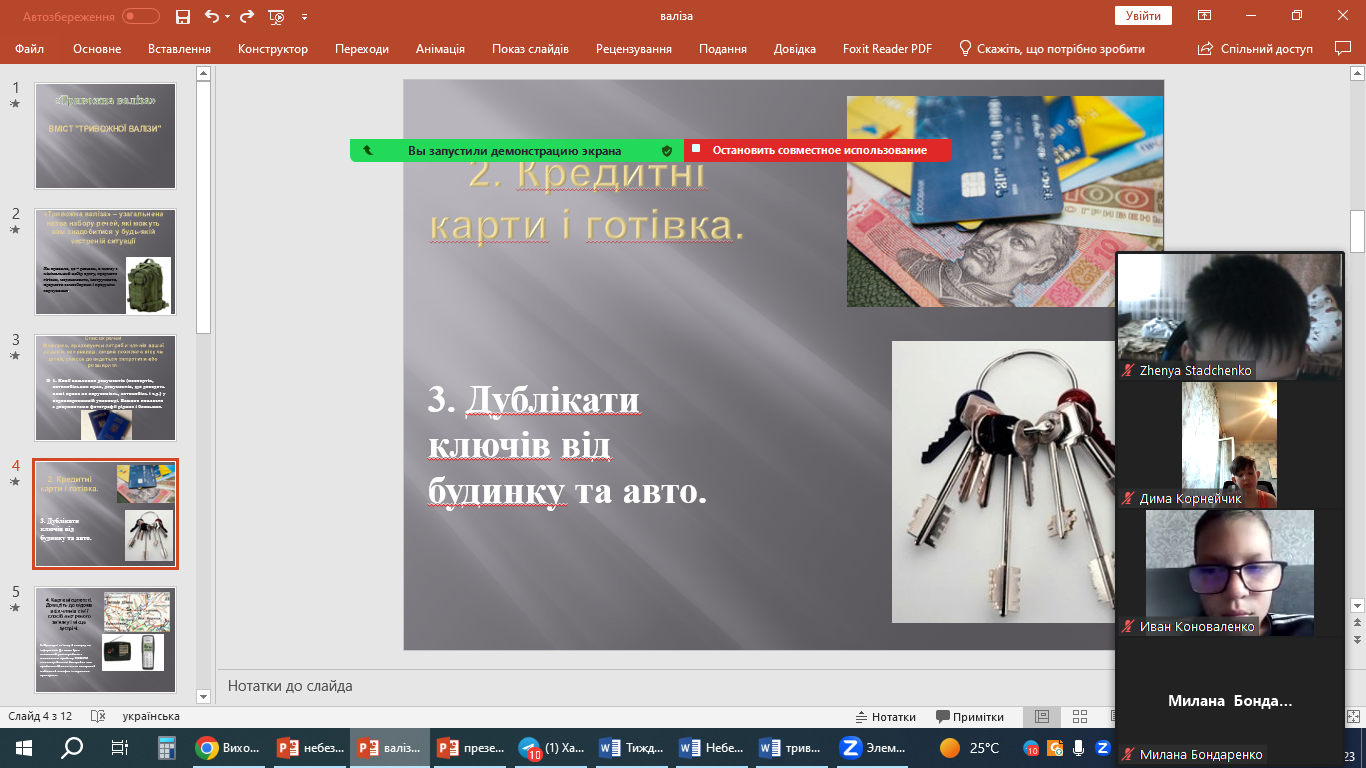Click the text Дублікати ключів від будинку та авто
Screen dimensions: 1366x768
[567, 445]
